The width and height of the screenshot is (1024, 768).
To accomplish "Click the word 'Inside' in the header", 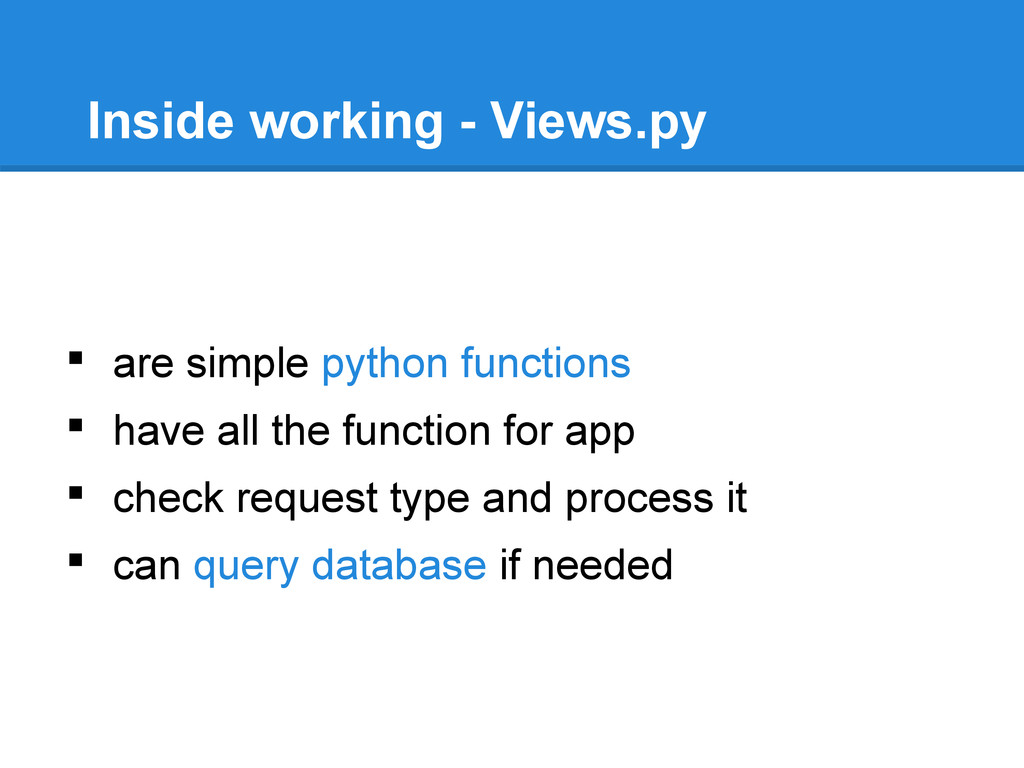I will point(161,121).
